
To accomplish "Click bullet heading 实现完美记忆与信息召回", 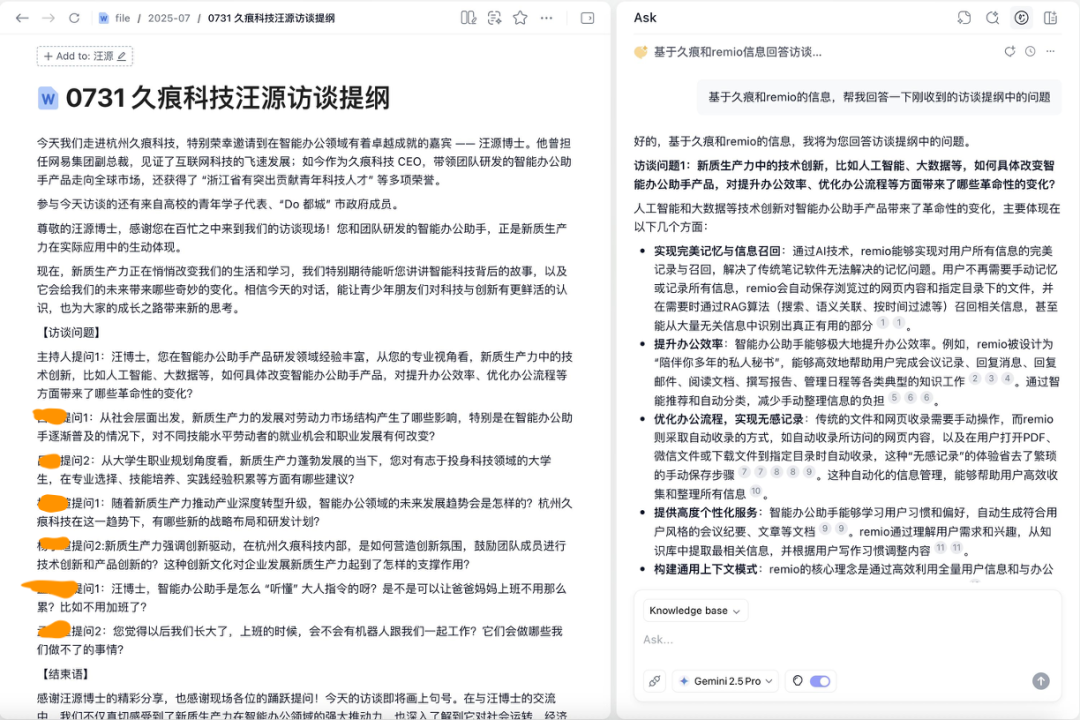I will [717, 251].
